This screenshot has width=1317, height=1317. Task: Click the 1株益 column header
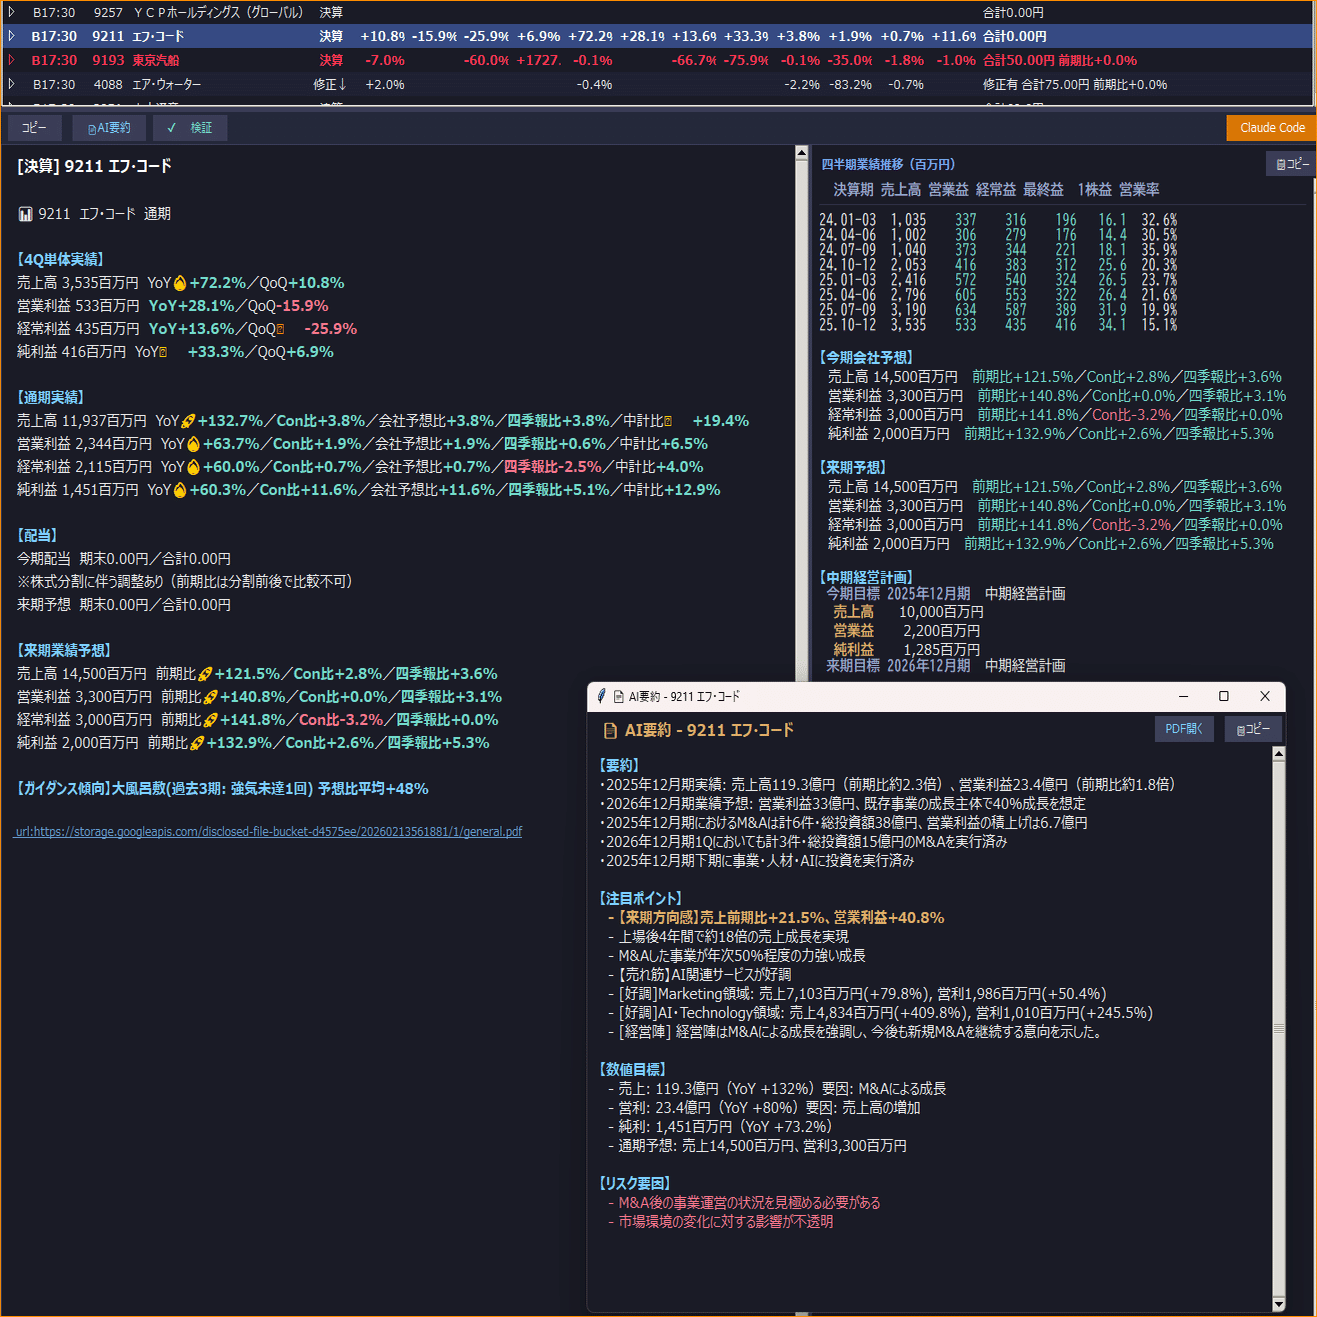point(1095,189)
